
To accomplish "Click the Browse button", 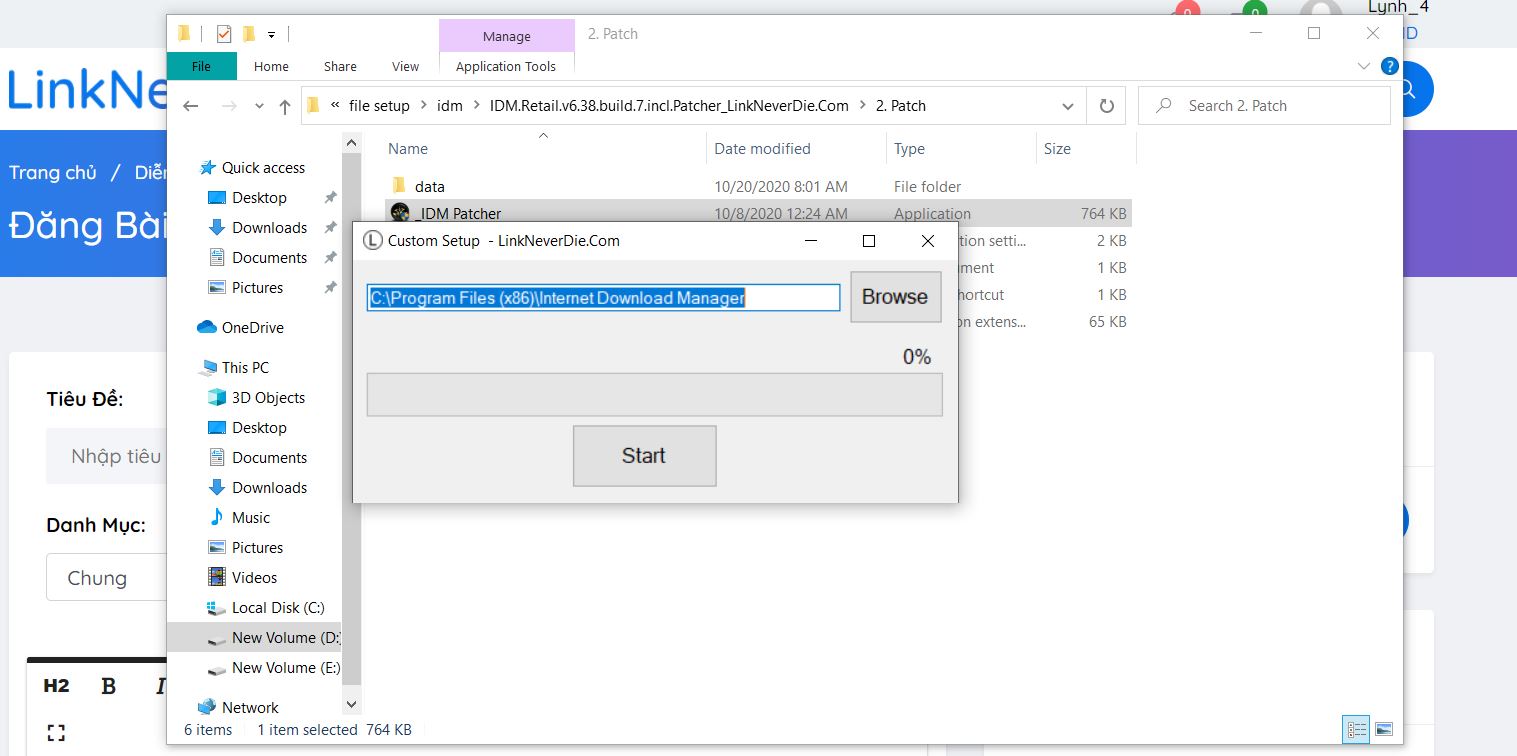I will pyautogui.click(x=895, y=297).
